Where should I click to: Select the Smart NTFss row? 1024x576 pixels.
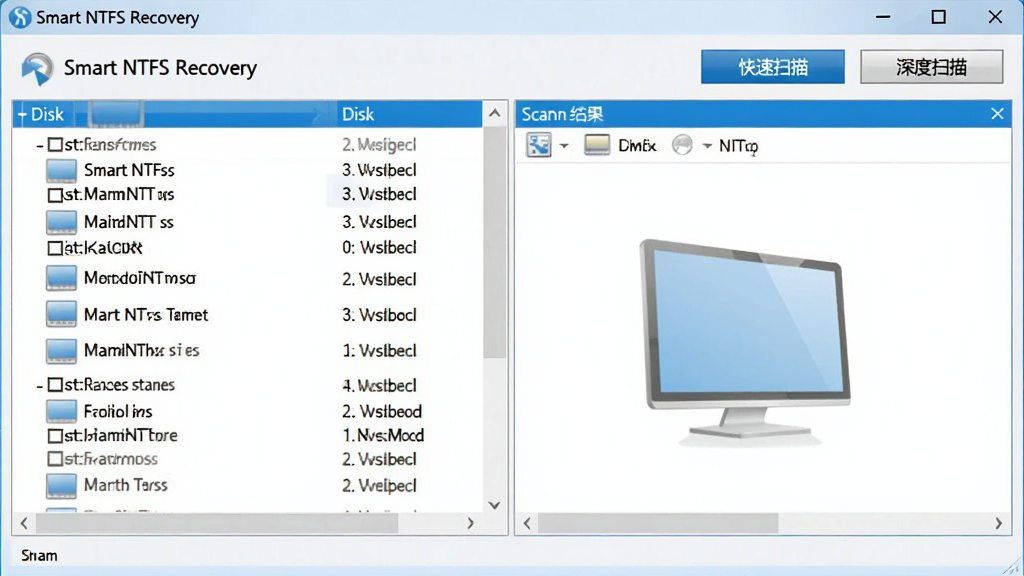tap(248, 170)
